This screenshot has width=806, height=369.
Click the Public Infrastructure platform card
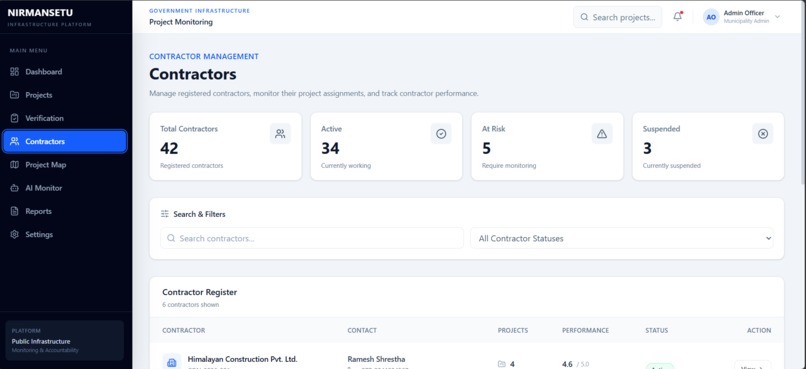[64, 340]
